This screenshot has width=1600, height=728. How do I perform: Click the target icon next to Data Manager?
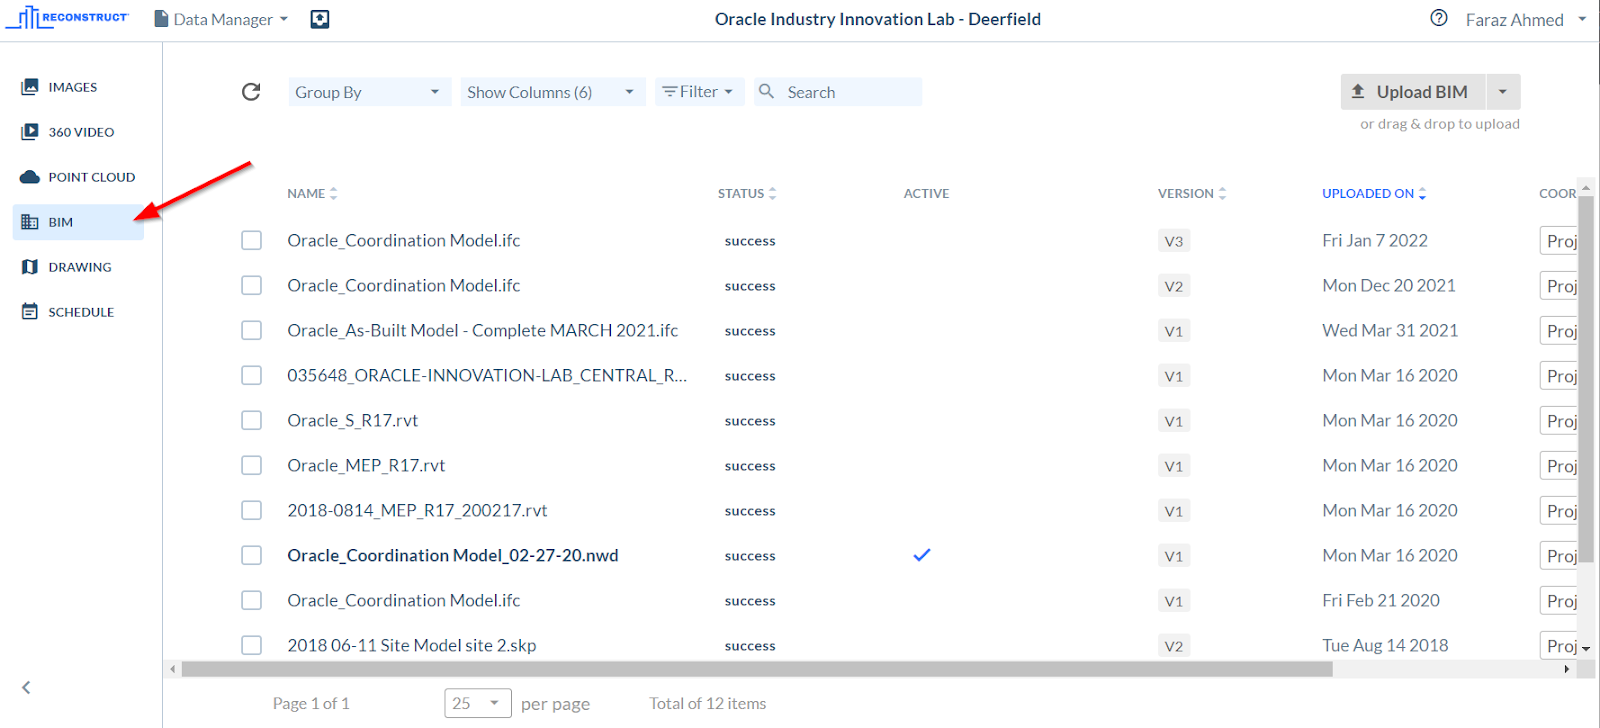[x=320, y=19]
